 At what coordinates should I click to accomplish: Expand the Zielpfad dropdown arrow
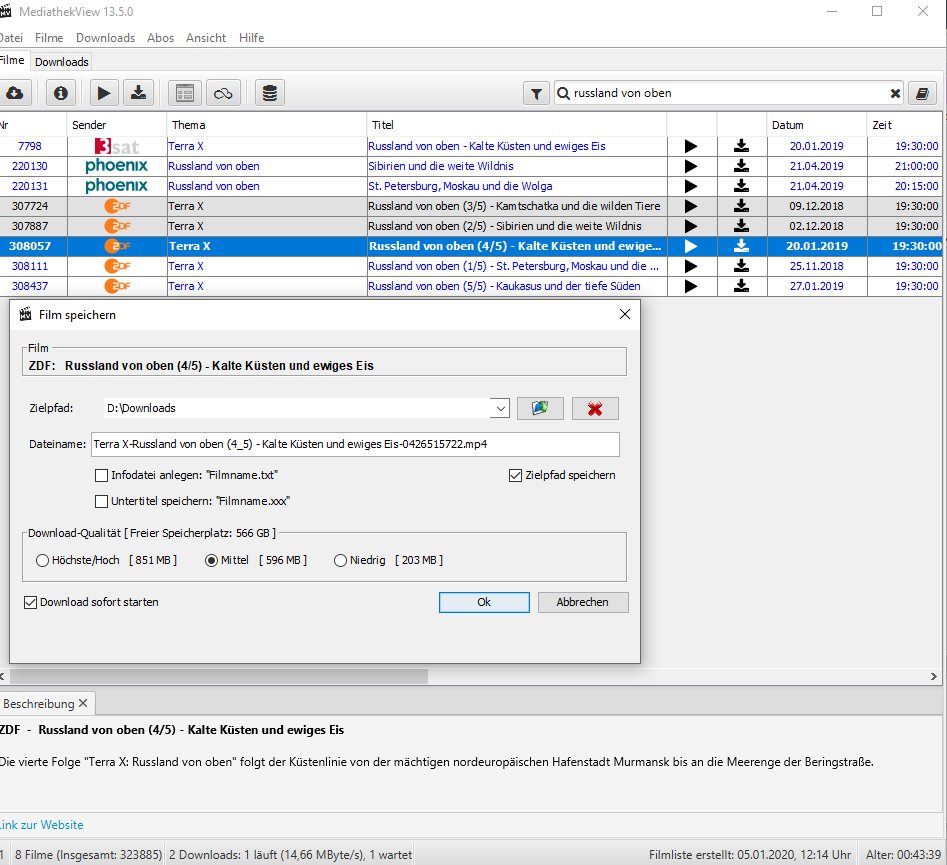500,408
